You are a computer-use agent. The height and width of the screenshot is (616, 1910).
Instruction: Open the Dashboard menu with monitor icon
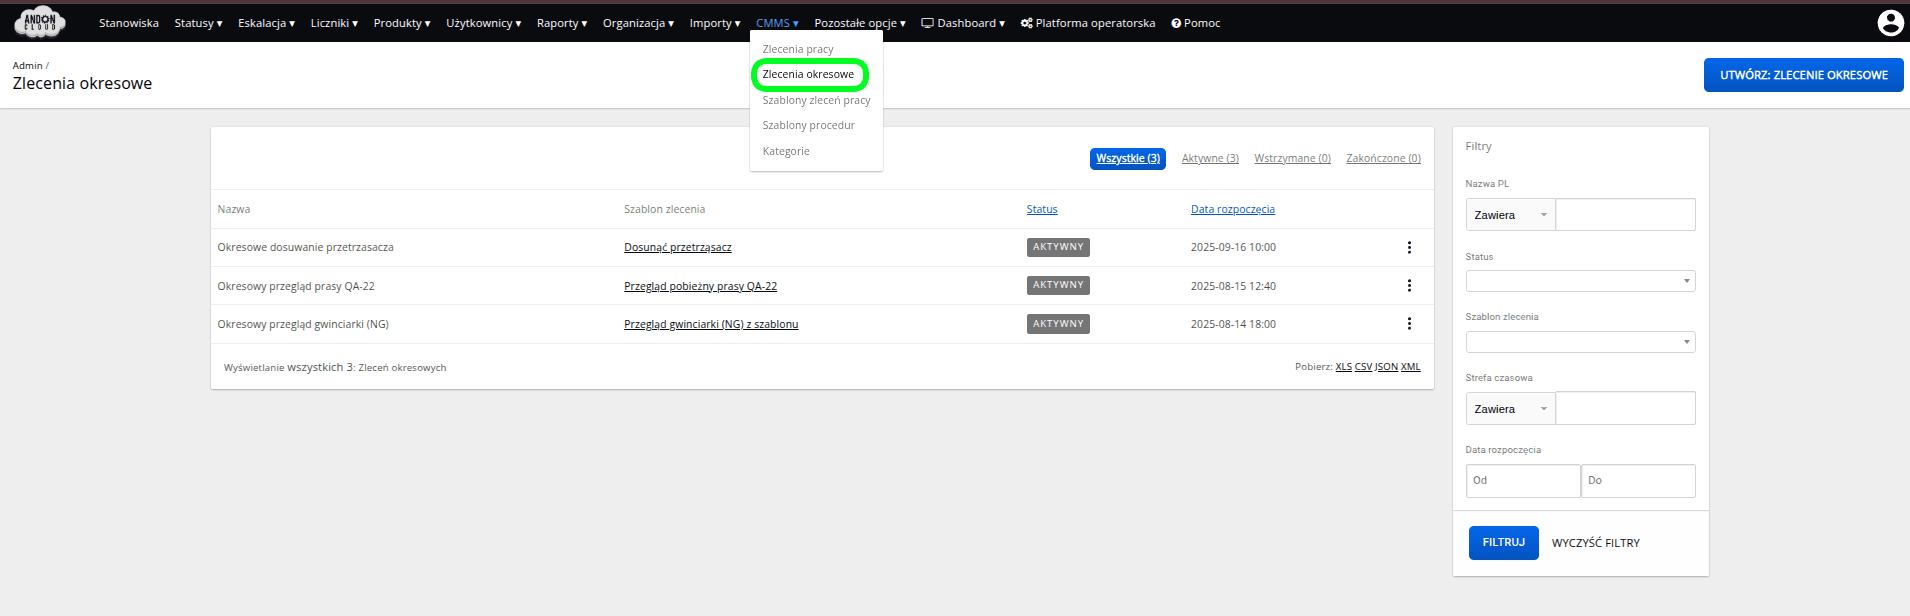963,23
